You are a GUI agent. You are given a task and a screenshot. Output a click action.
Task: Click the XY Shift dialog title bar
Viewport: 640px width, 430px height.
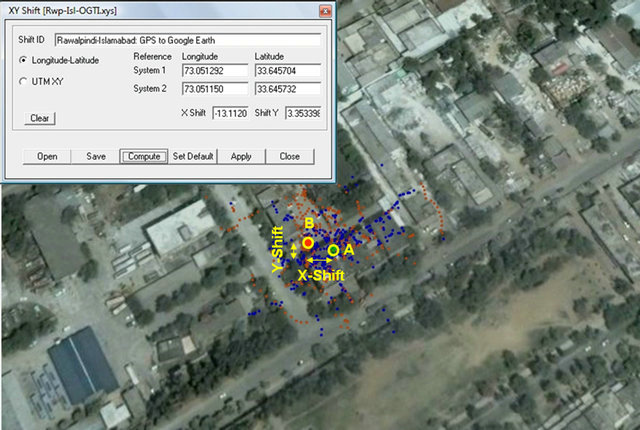(150, 10)
